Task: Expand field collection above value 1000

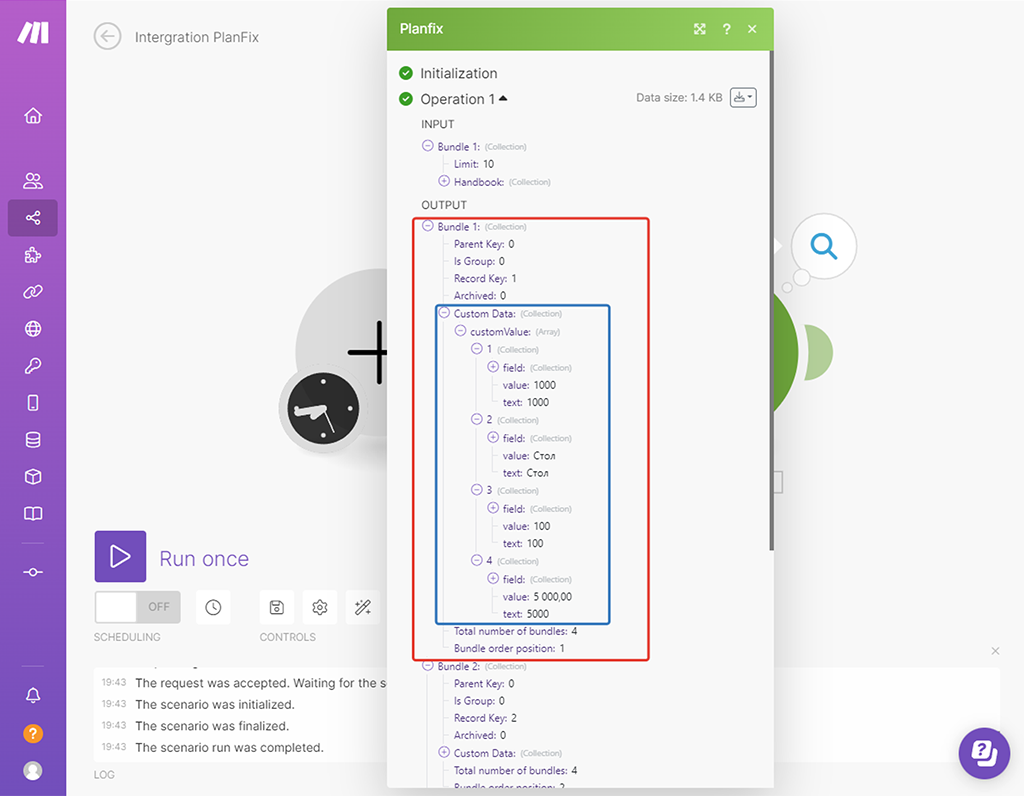Action: click(493, 367)
